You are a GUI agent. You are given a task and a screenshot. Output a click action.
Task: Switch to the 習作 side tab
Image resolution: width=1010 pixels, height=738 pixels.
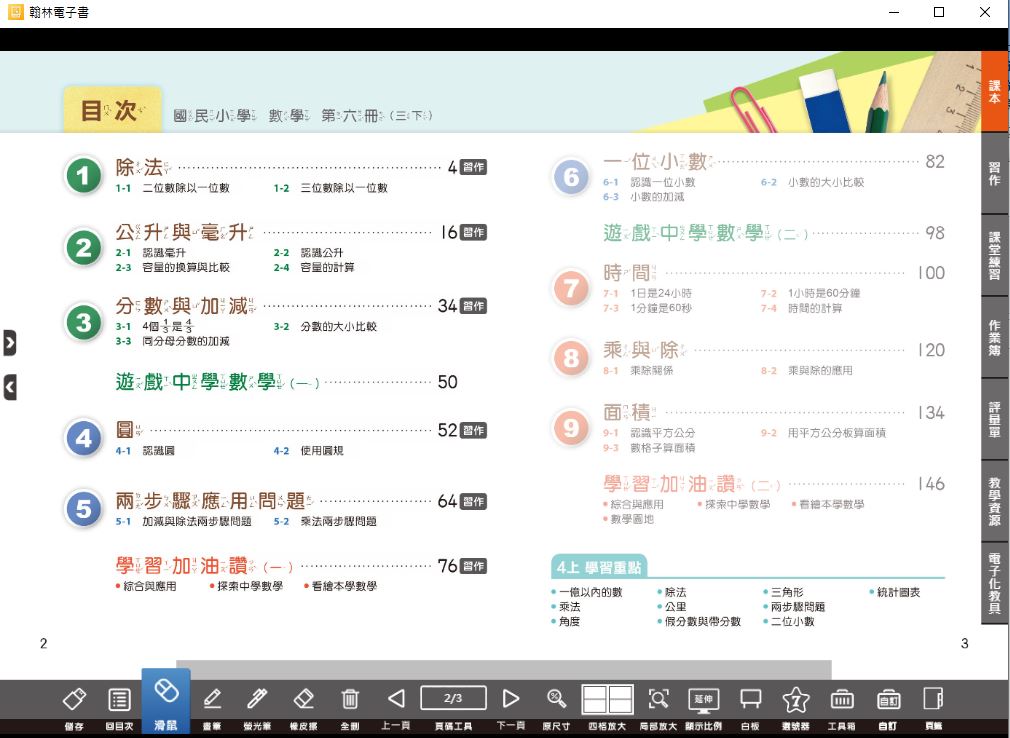(994, 173)
